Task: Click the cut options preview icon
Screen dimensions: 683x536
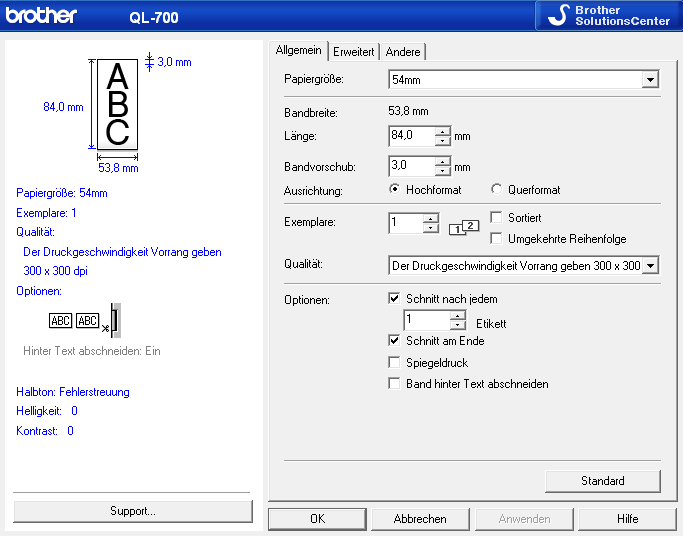Action: [85, 320]
